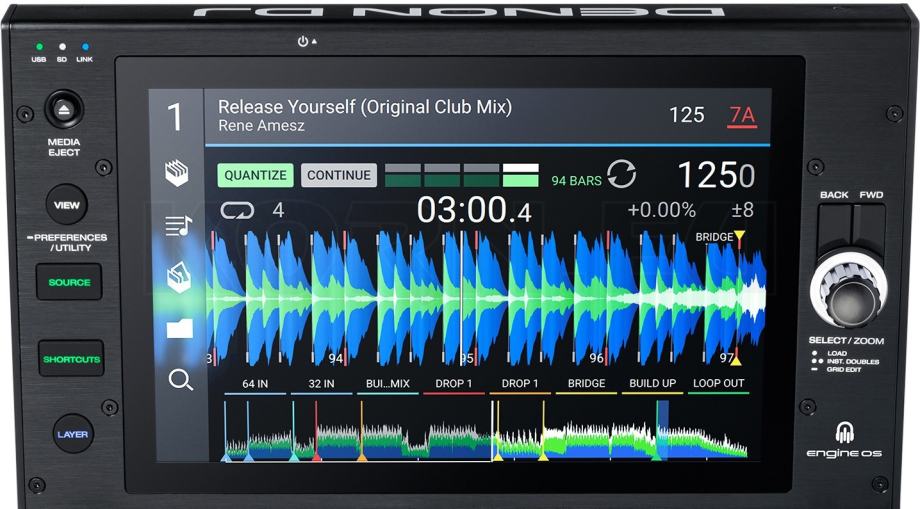Toggle the QUANTIZE button
The width and height of the screenshot is (920, 509).
pos(255,175)
